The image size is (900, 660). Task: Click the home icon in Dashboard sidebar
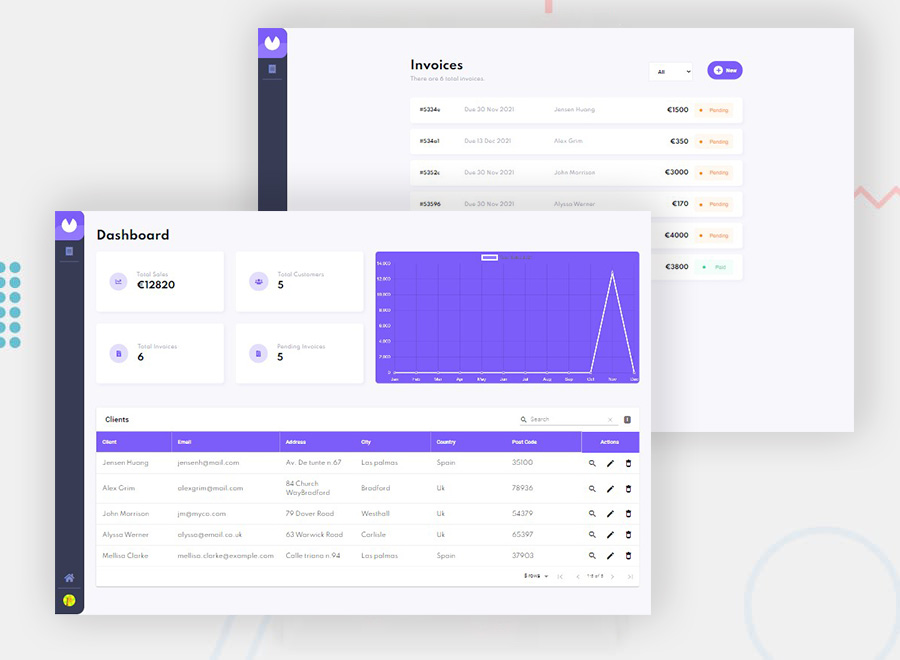pos(69,578)
